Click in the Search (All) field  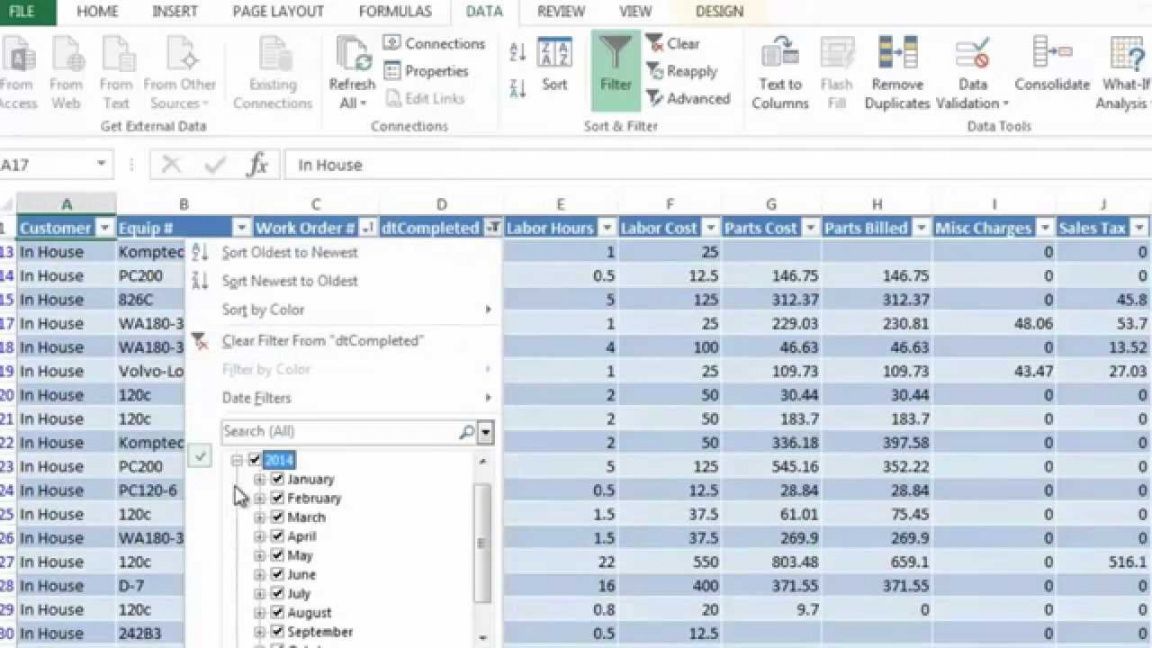[x=340, y=431]
